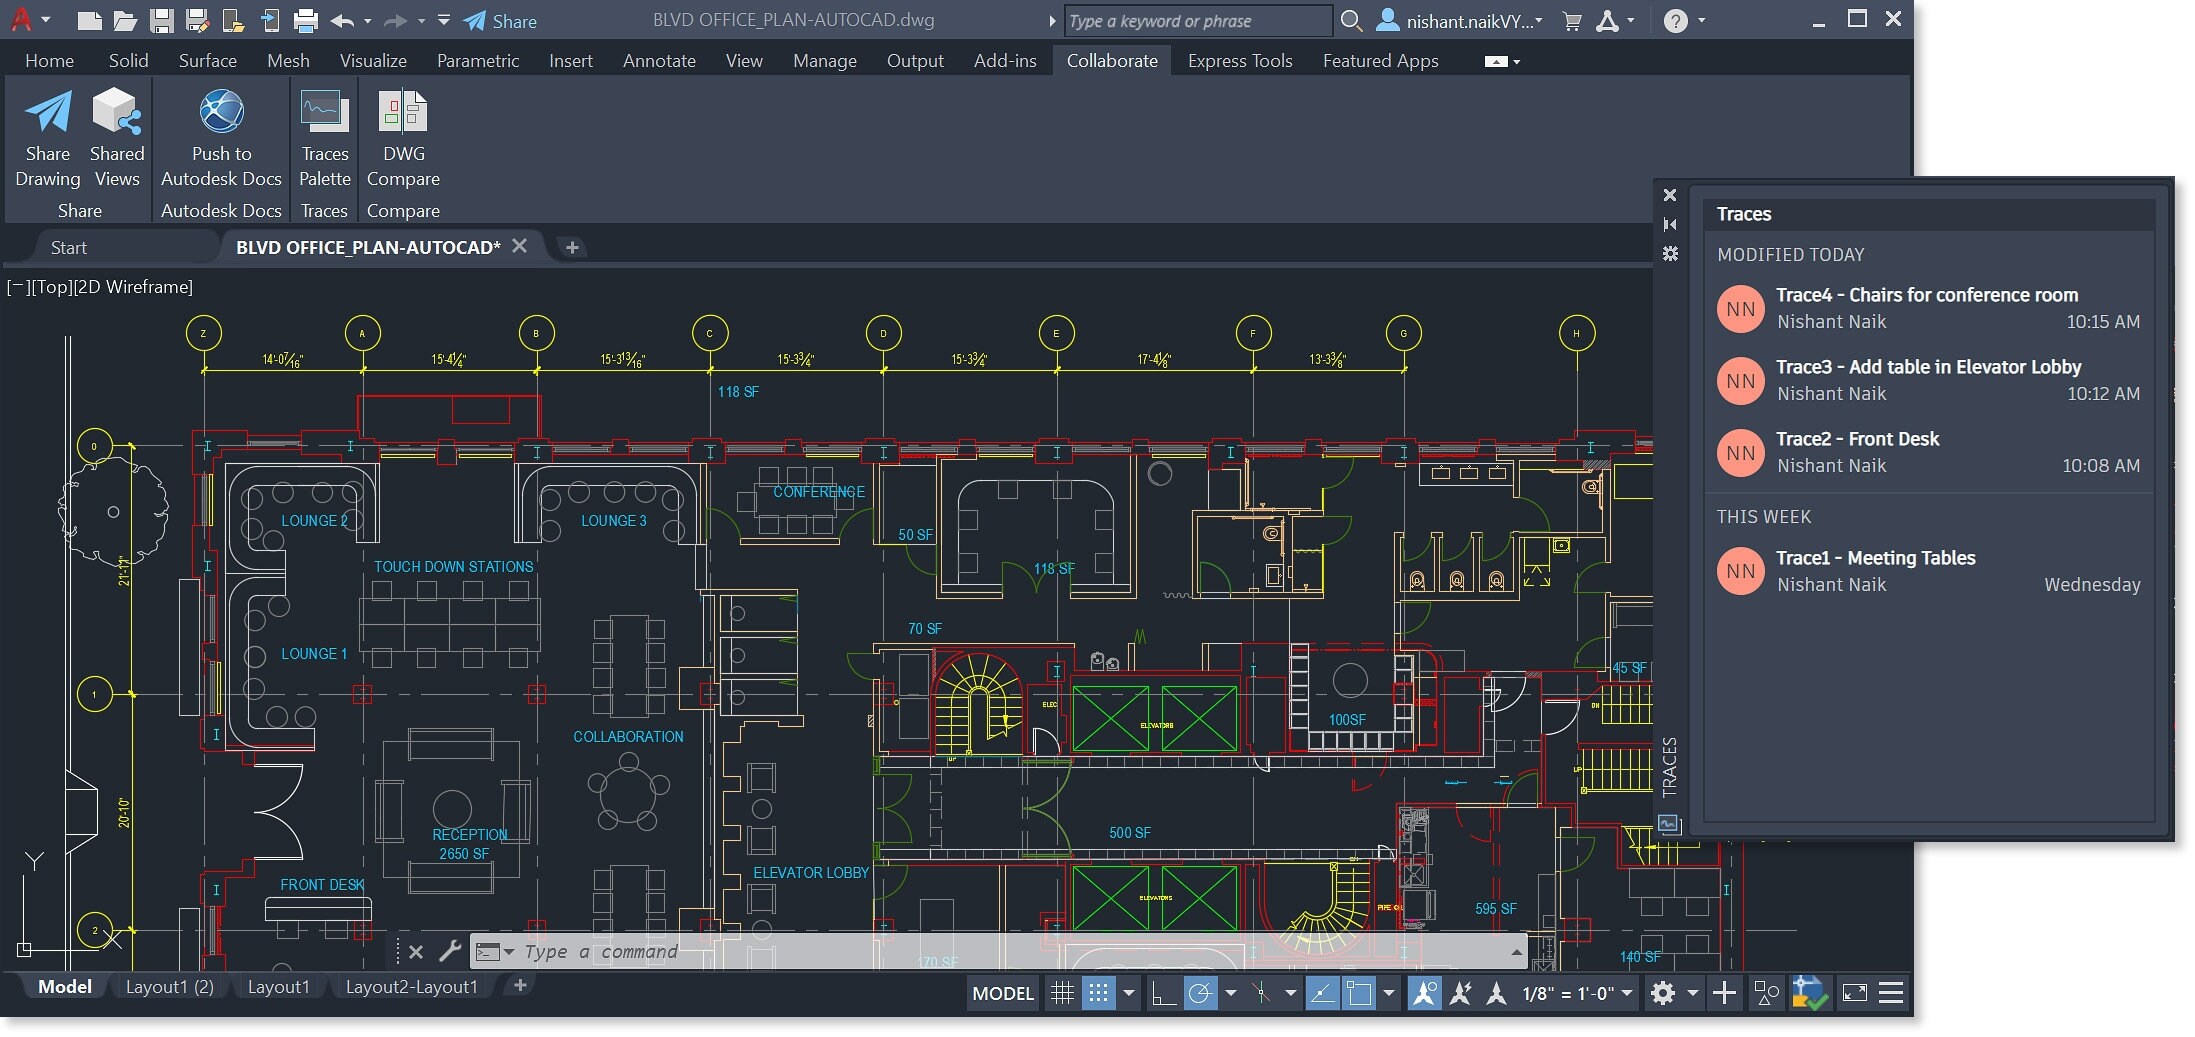
Task: Open Trace3 - Add table in Elevator Lobby
Action: pos(1928,380)
